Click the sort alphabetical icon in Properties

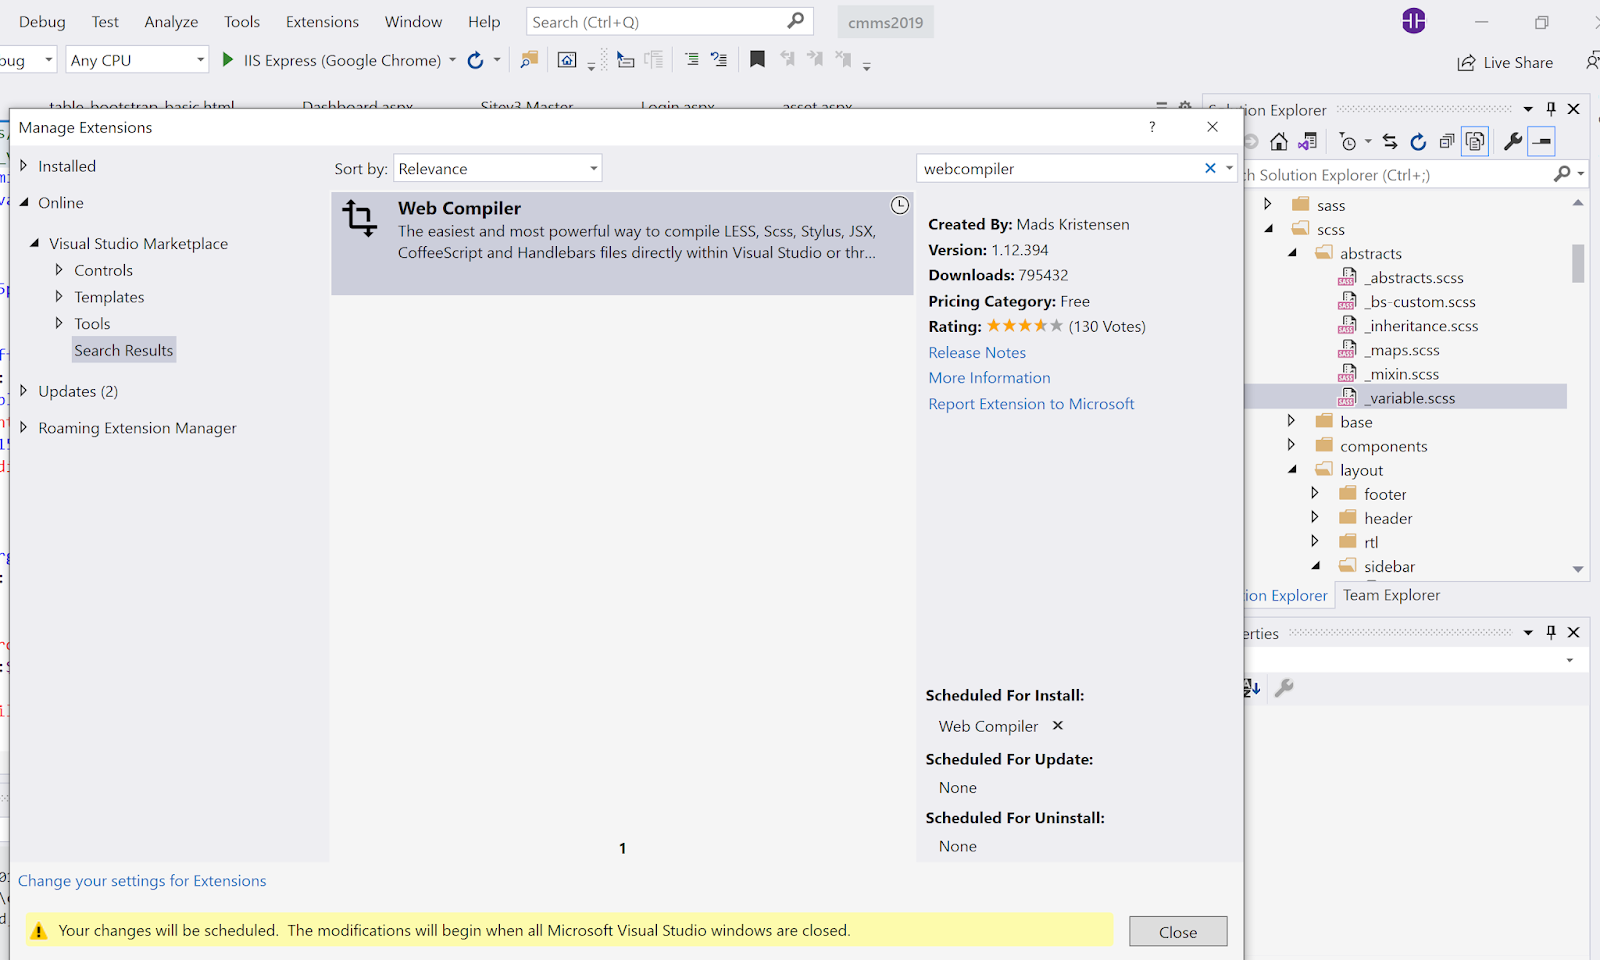[x=1252, y=687]
